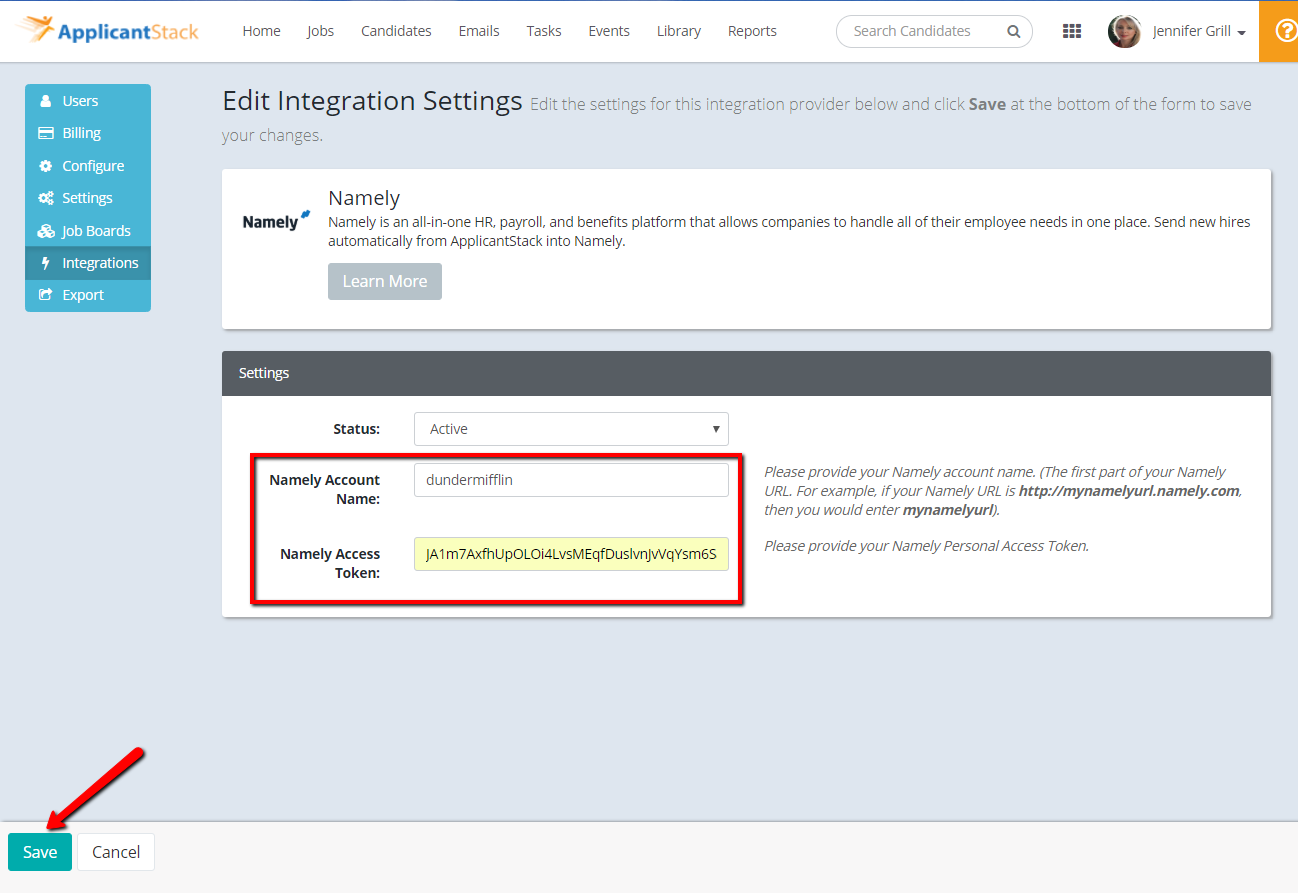Open the Status dropdown showing Active
This screenshot has width=1298, height=893.
click(570, 428)
